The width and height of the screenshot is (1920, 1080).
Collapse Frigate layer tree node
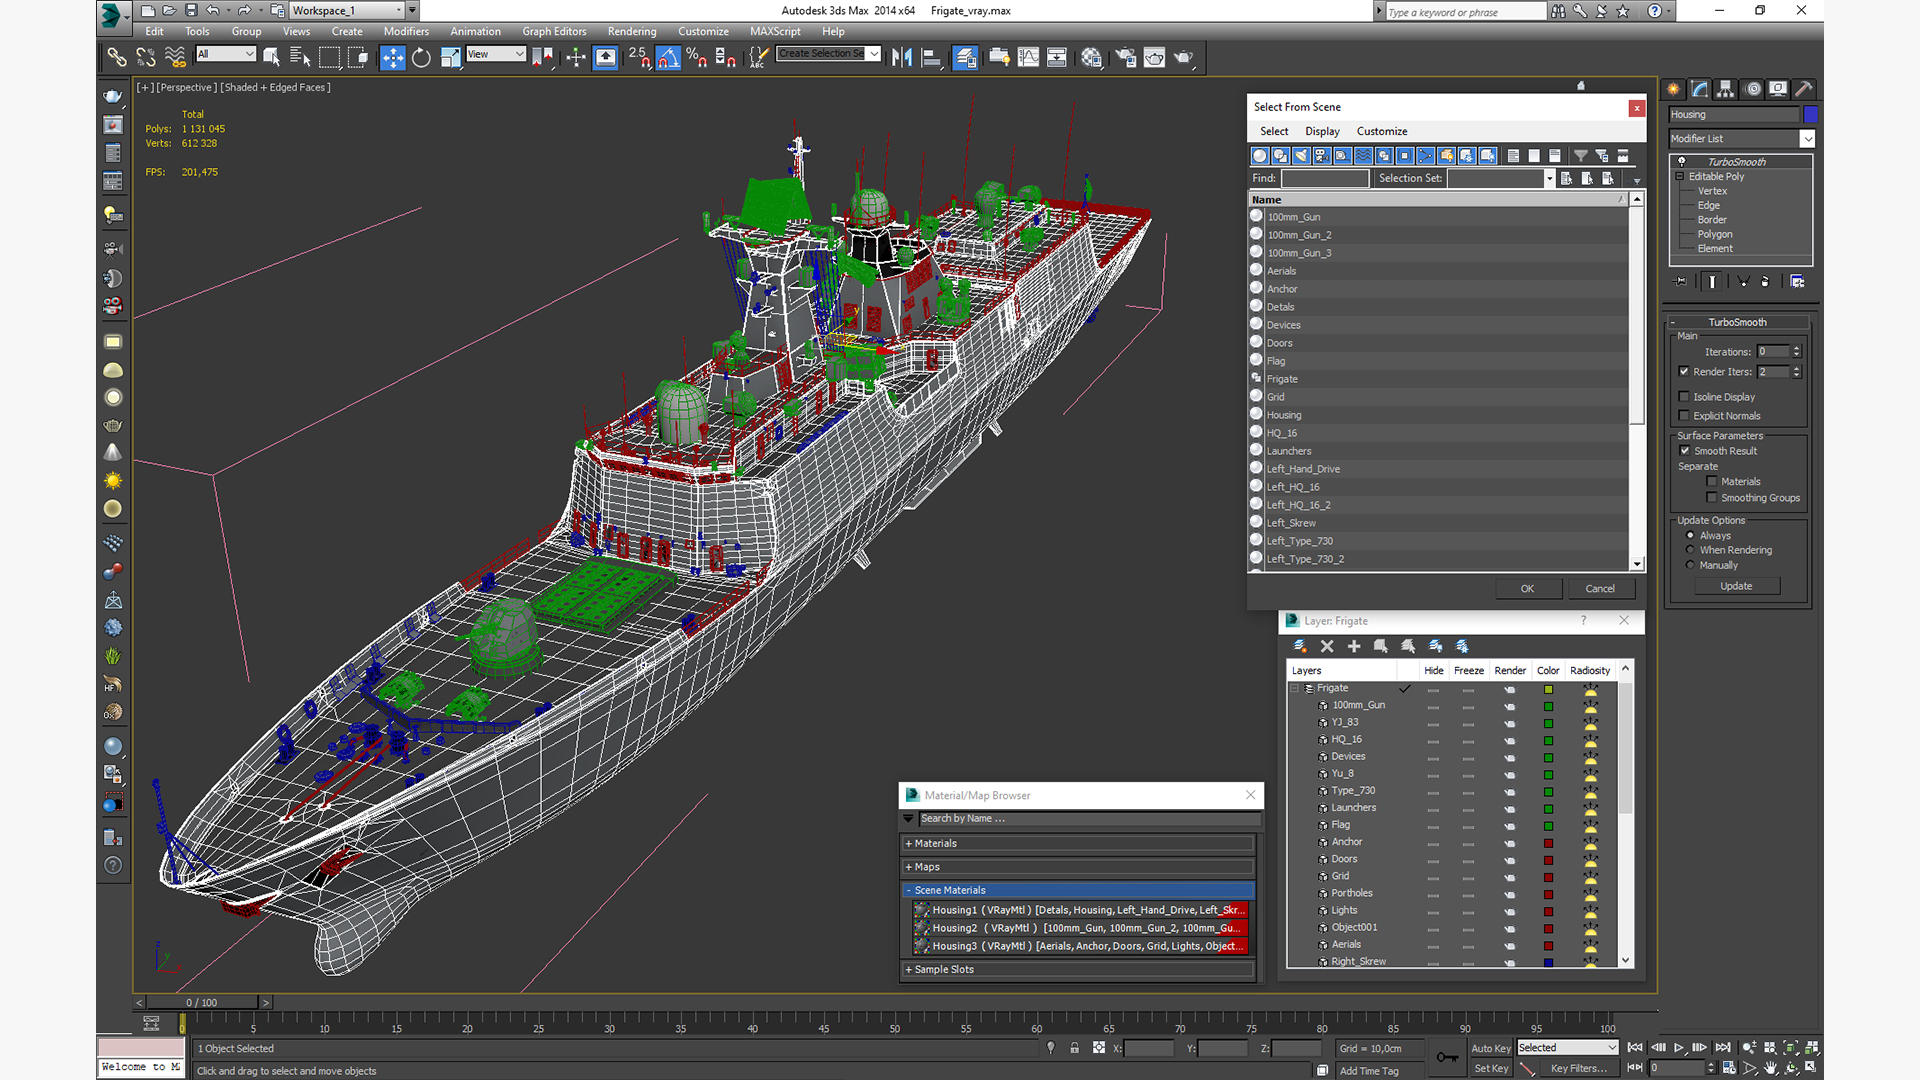1295,689
